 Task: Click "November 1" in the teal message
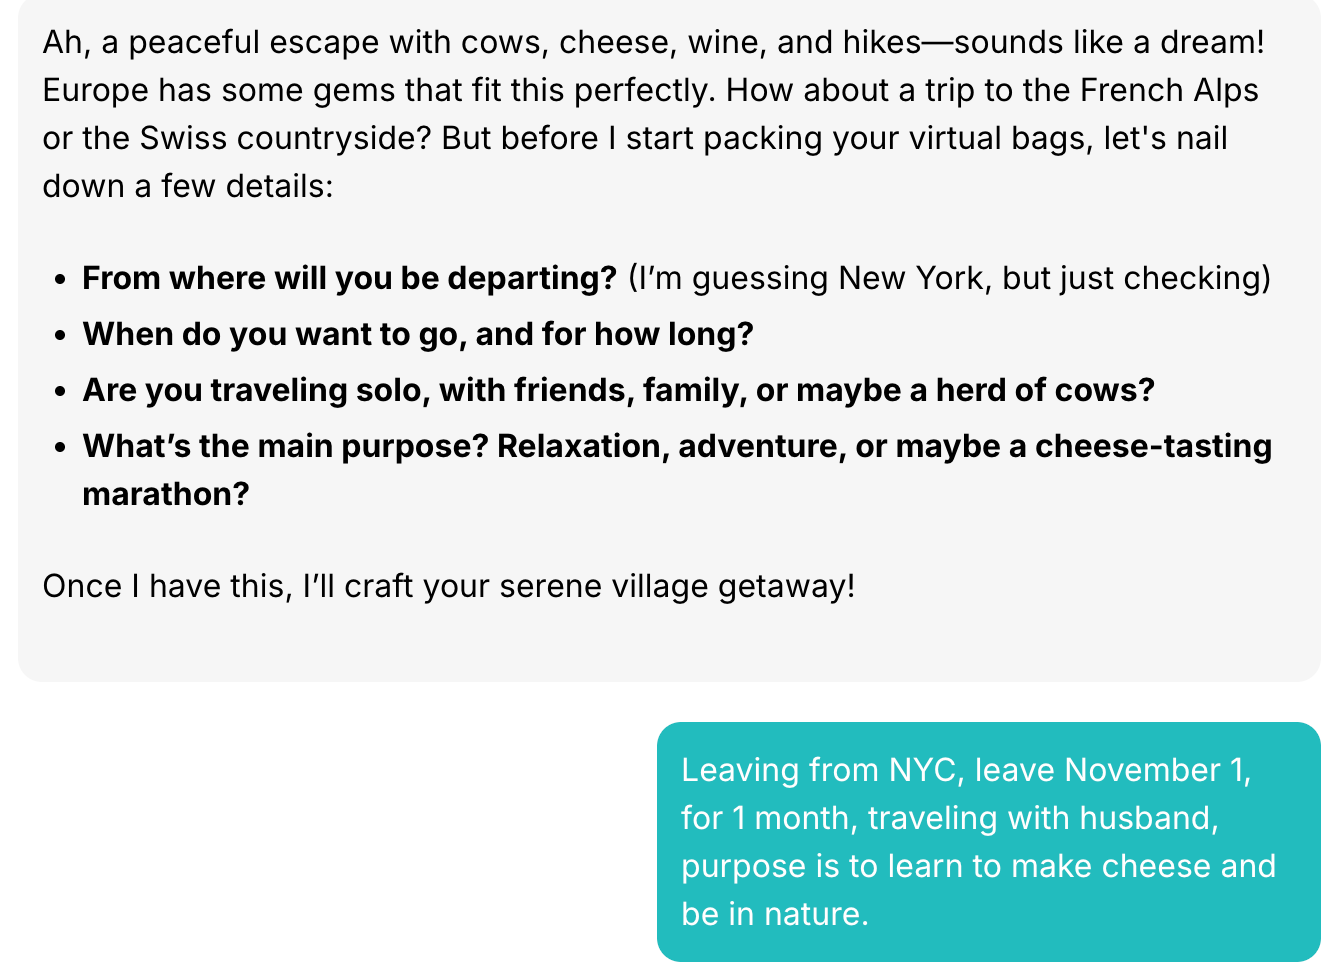coord(1157,770)
